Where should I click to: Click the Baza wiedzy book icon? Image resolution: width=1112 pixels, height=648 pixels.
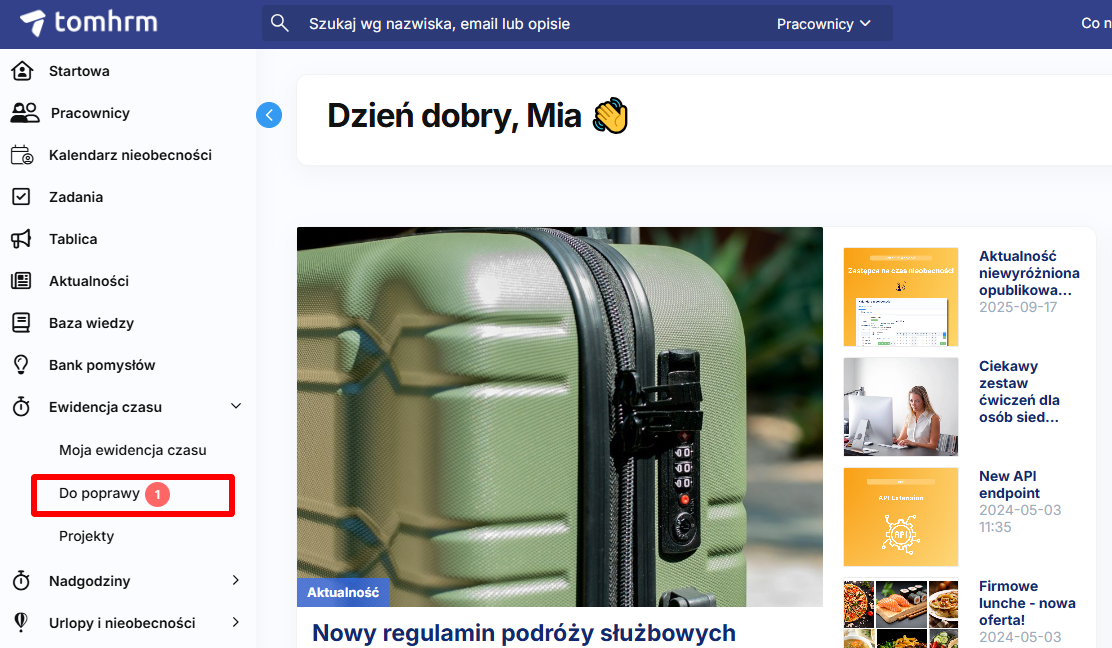(21, 323)
